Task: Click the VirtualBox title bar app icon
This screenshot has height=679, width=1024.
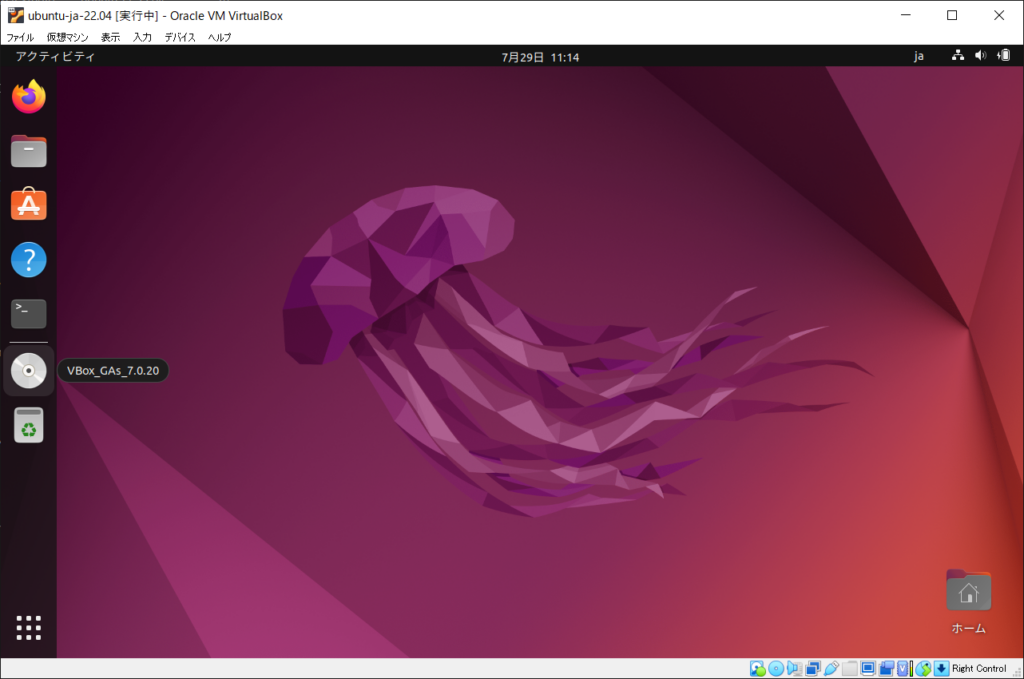Action: click(16, 15)
